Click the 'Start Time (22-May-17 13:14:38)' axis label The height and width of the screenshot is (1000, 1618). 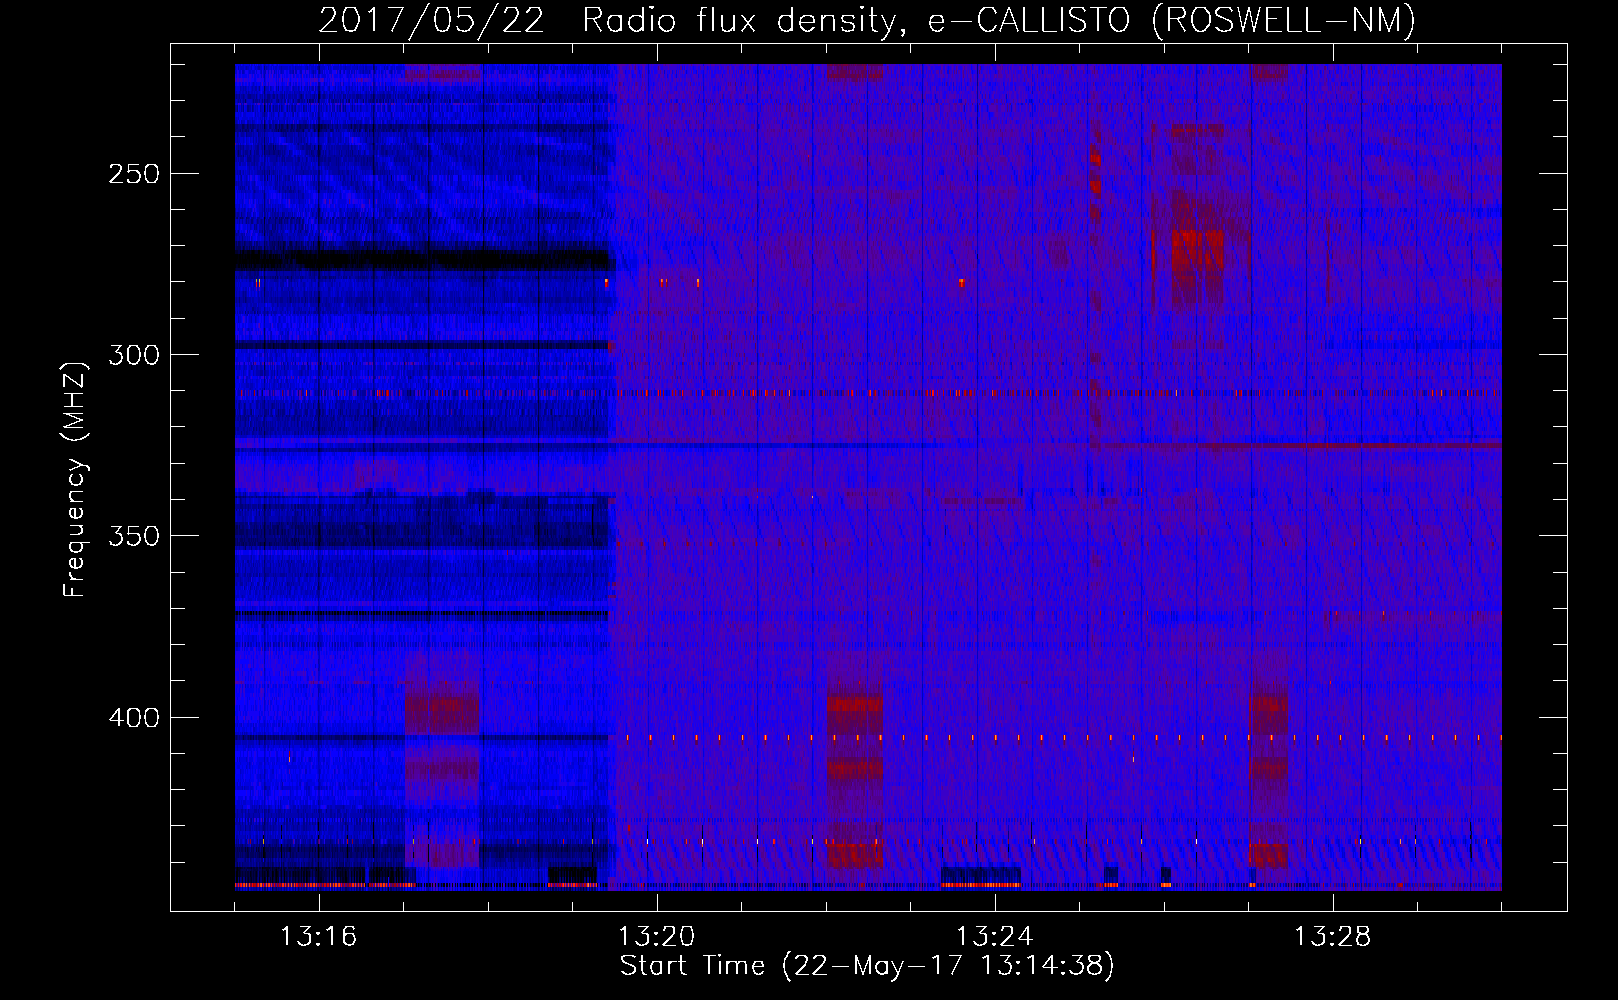click(x=867, y=966)
